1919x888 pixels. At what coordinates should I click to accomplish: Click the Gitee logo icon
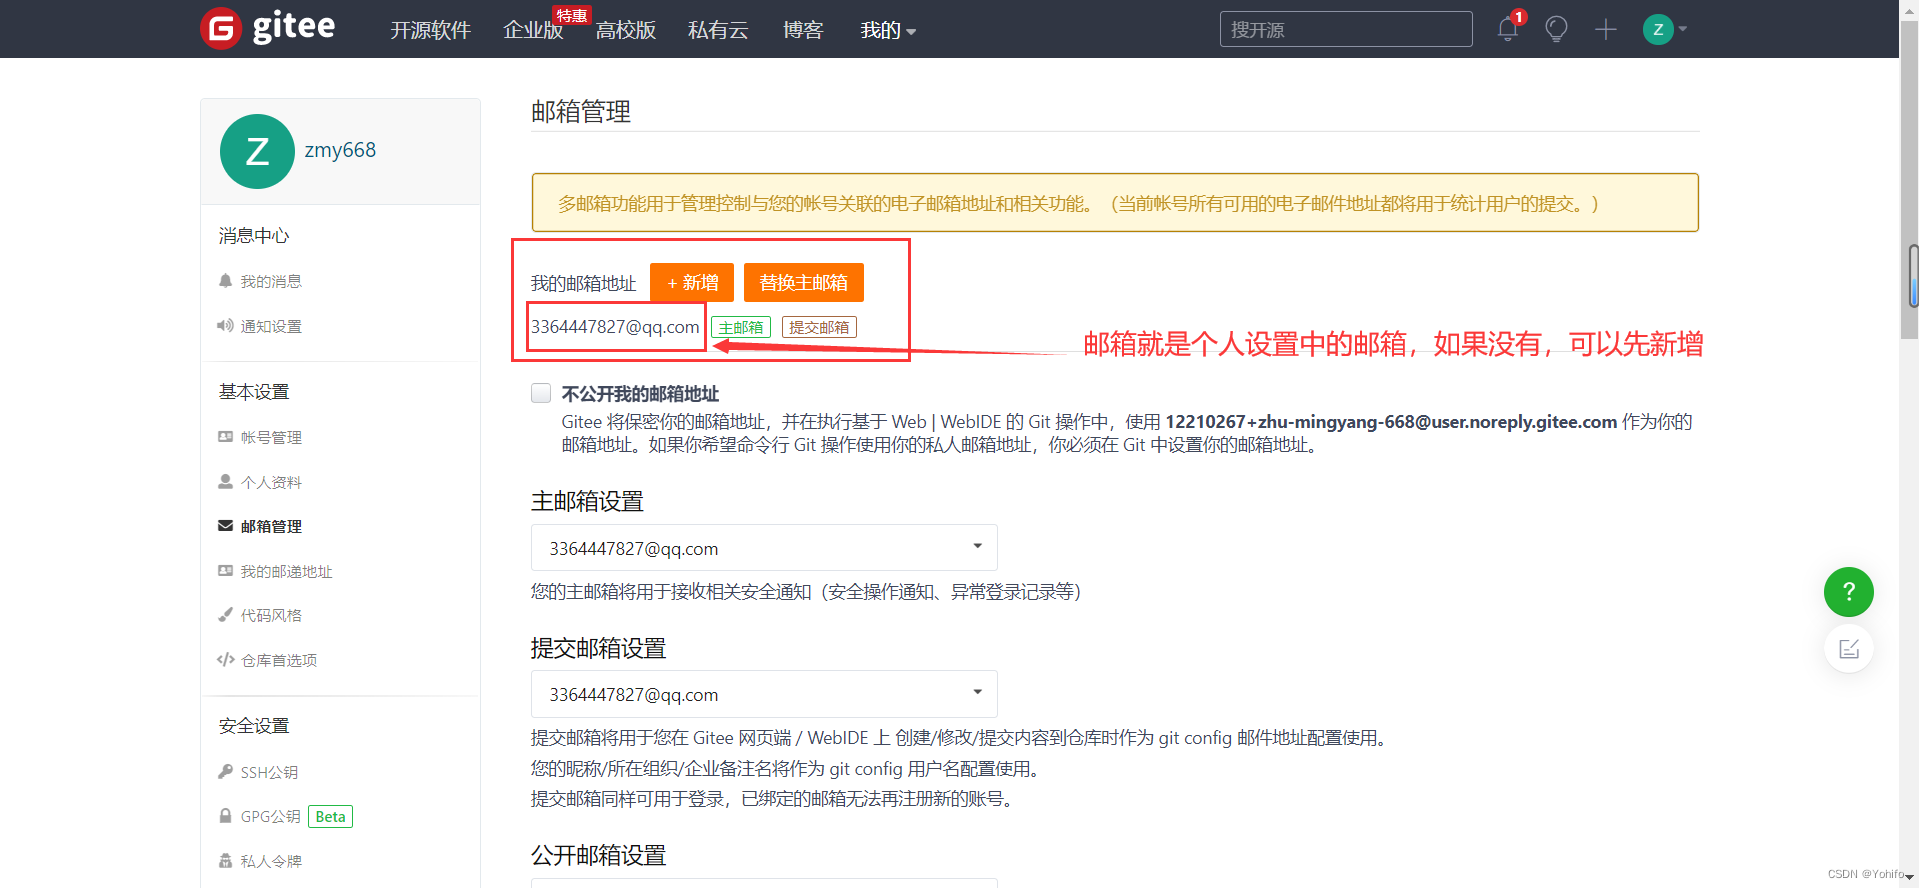pos(221,28)
